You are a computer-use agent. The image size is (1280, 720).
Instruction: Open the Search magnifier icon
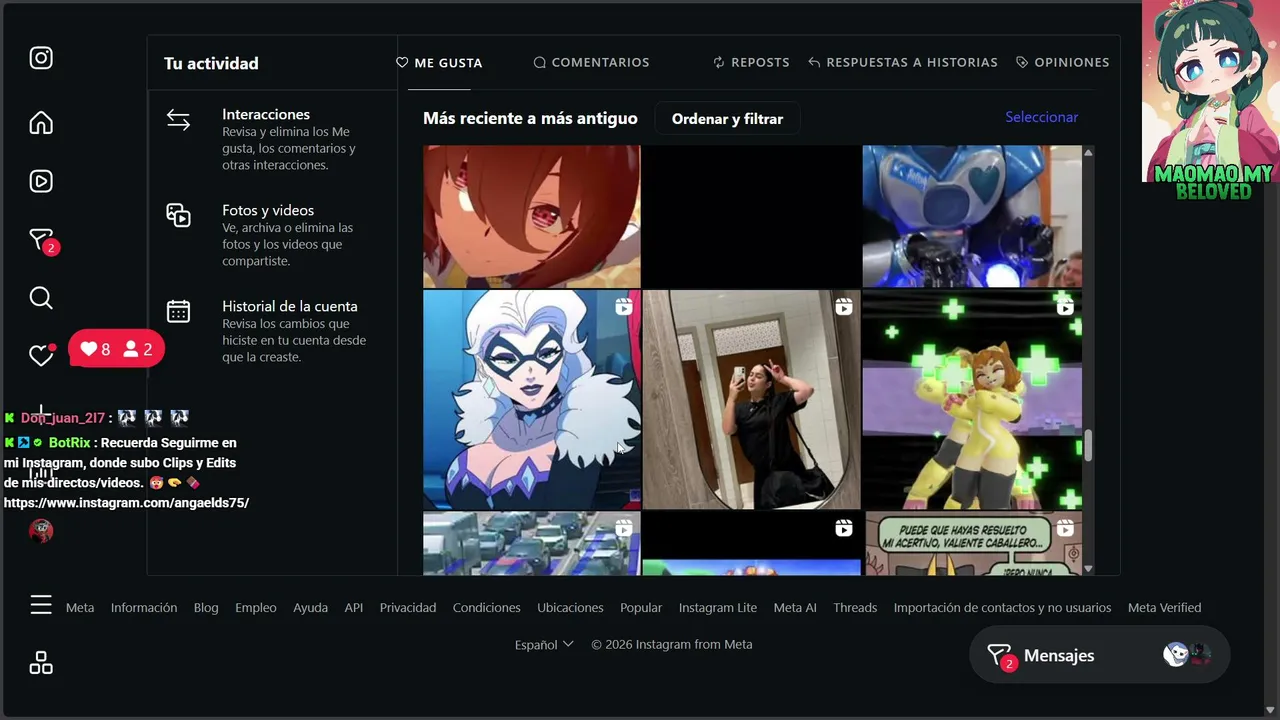point(41,298)
